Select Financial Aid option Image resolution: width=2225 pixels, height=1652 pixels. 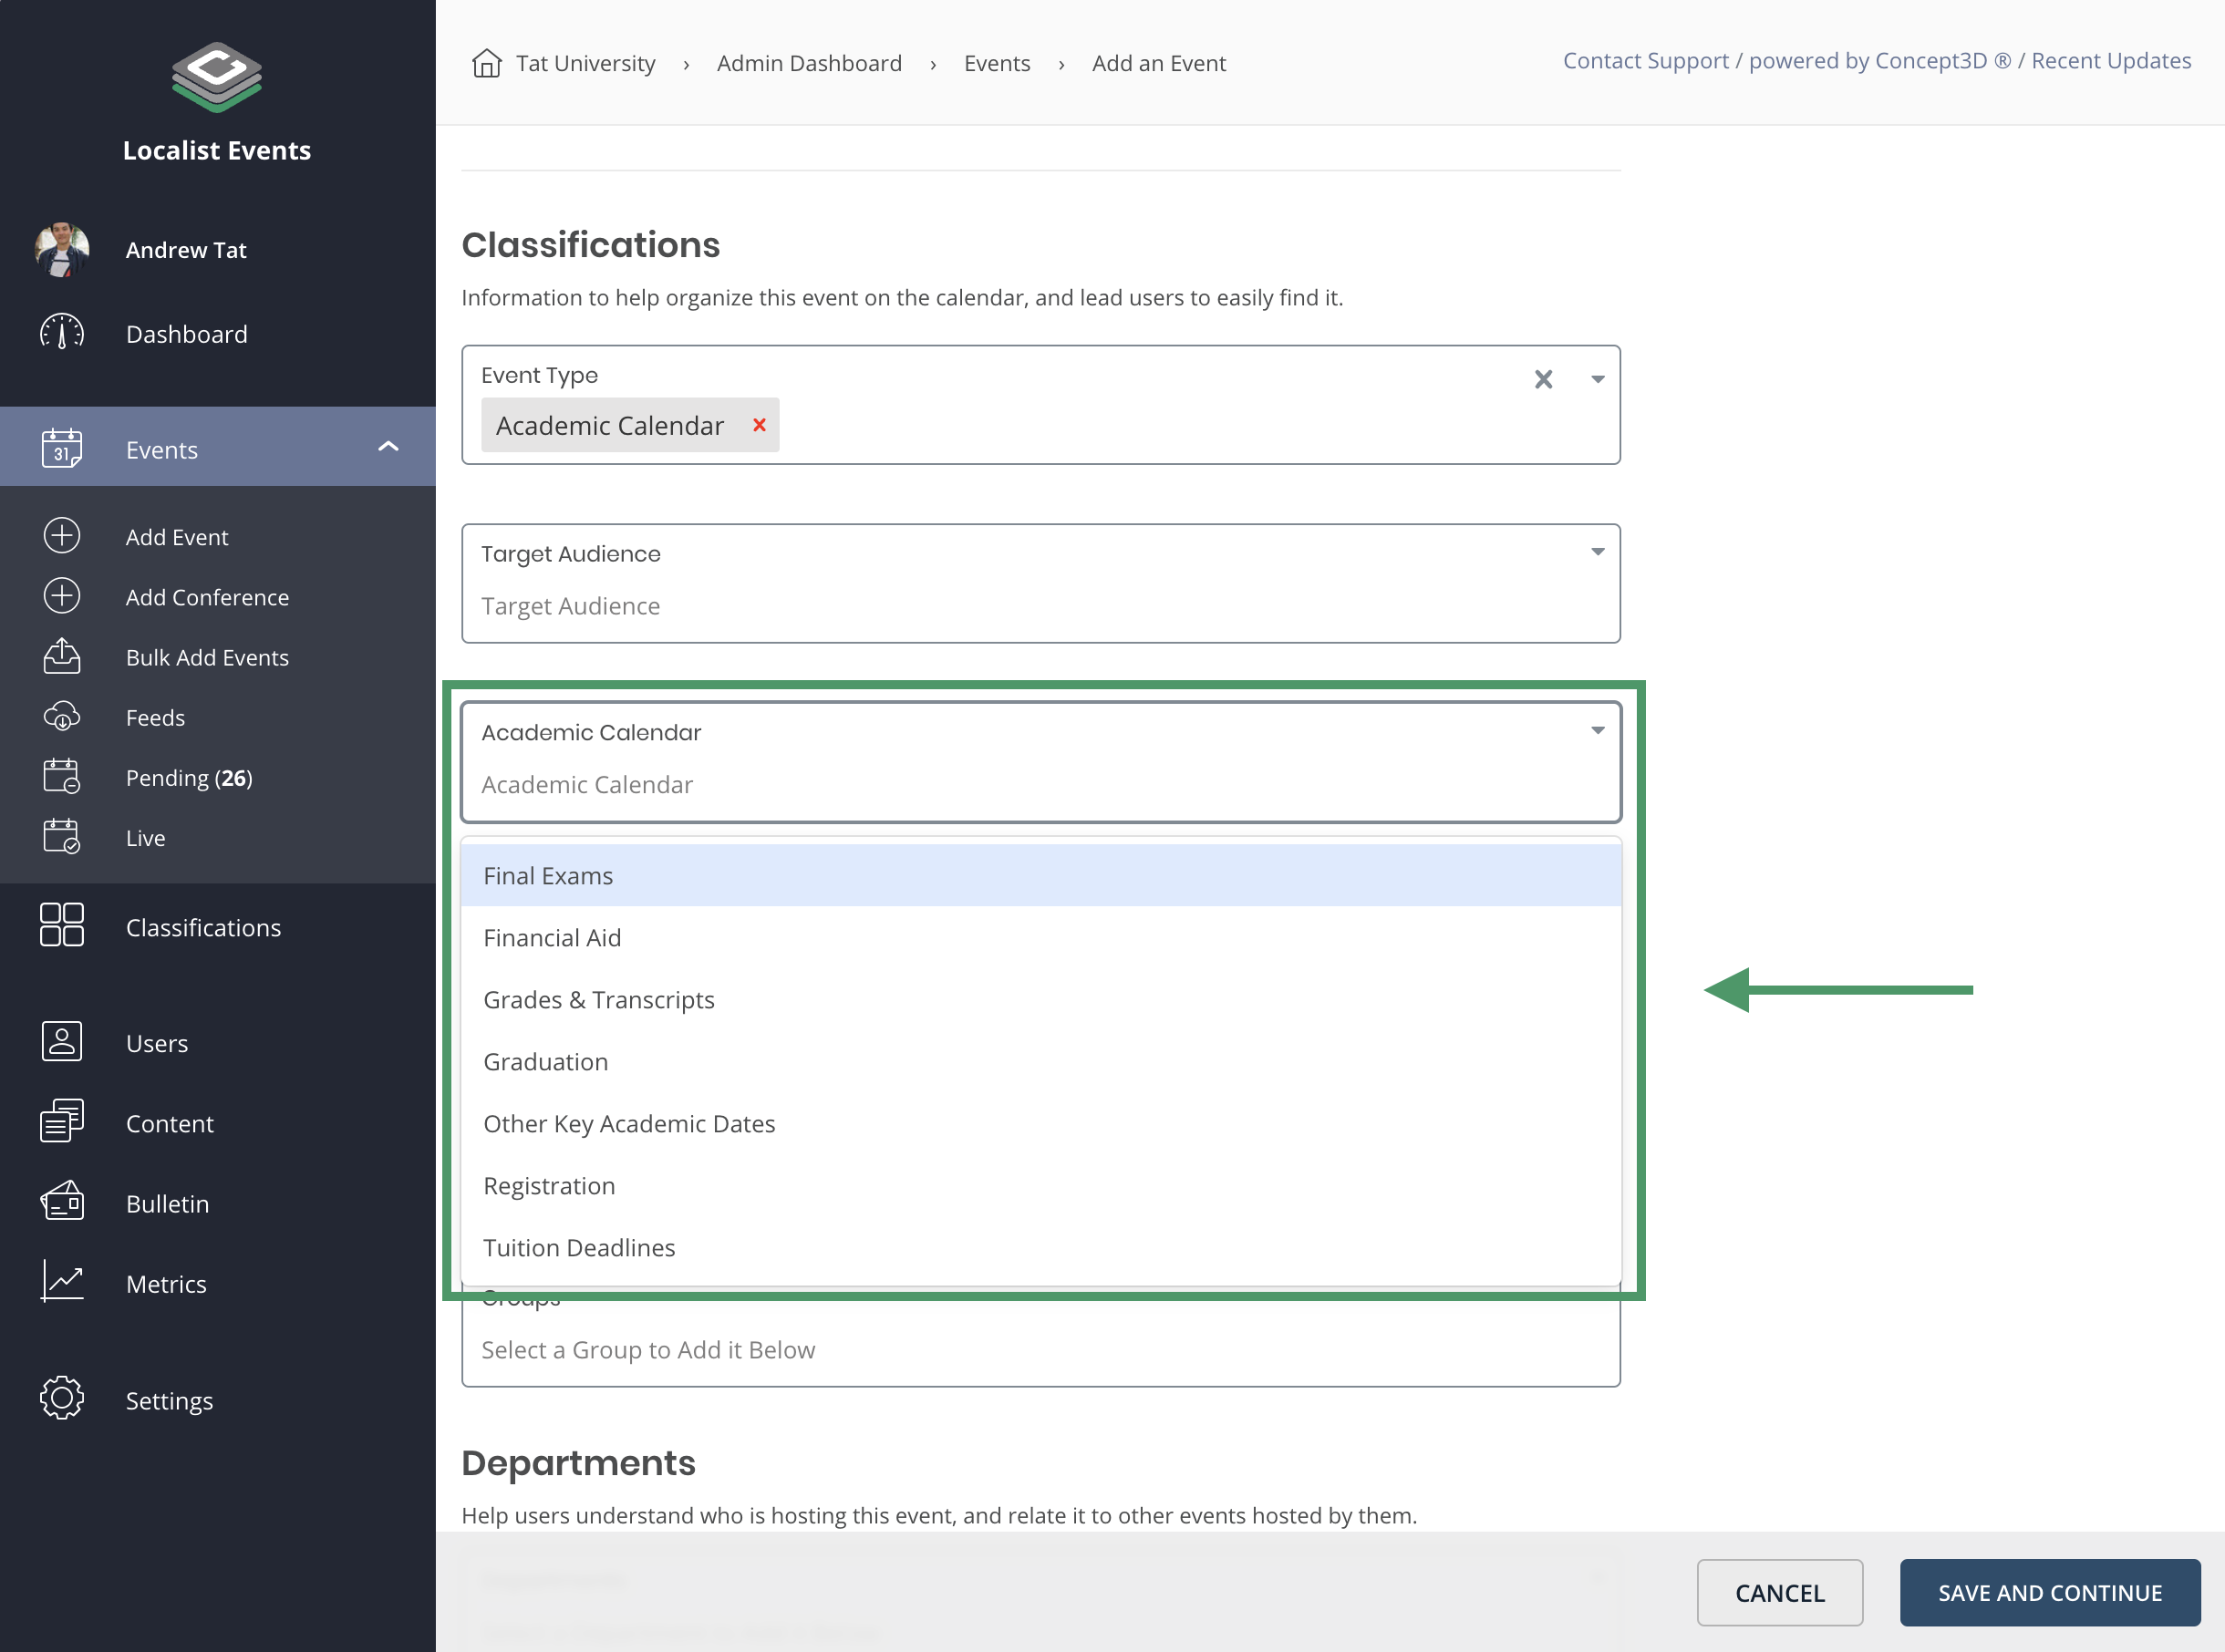1041,937
